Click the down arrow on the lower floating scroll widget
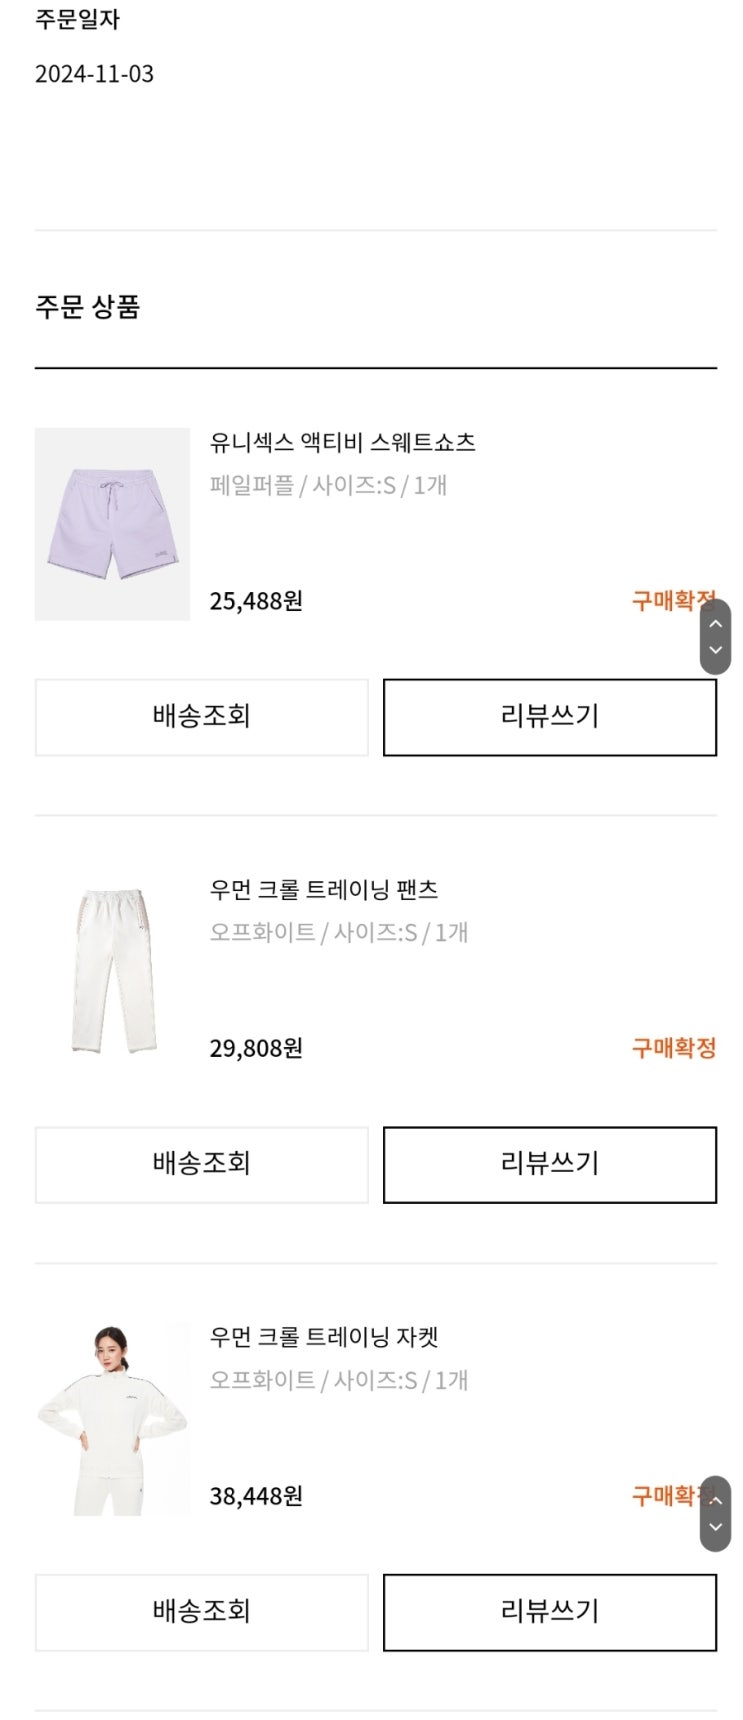This screenshot has height=1720, width=743. tap(715, 1527)
